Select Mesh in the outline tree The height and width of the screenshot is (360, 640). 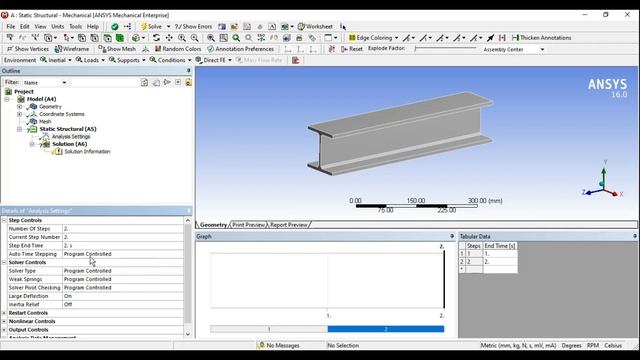(45, 122)
